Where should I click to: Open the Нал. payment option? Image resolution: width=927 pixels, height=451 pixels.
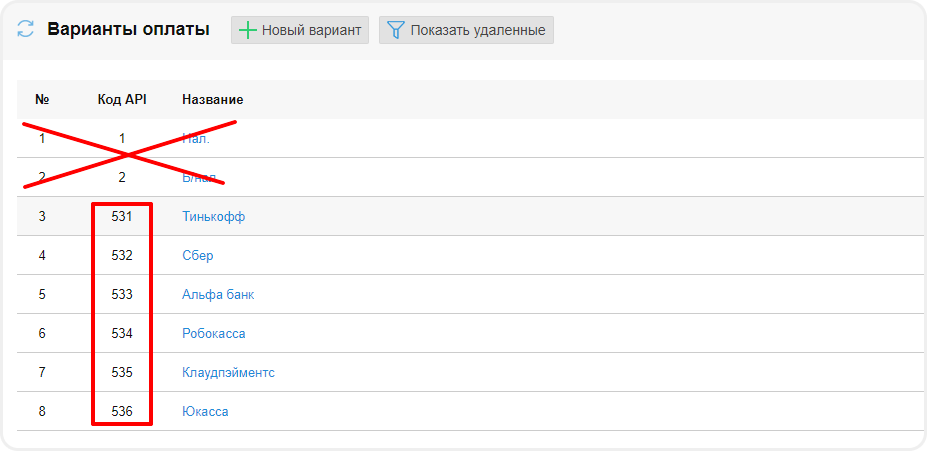point(196,139)
